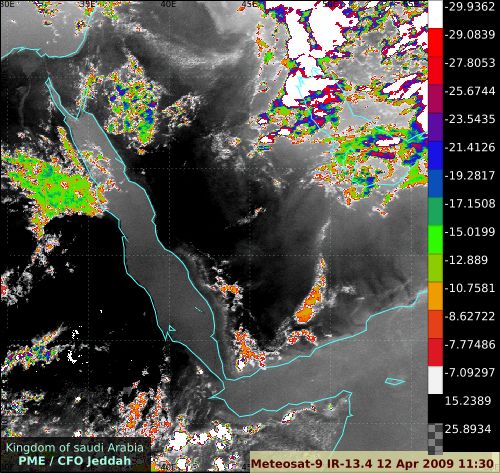Select the bright green -15.0199 swatch

point(435,240)
